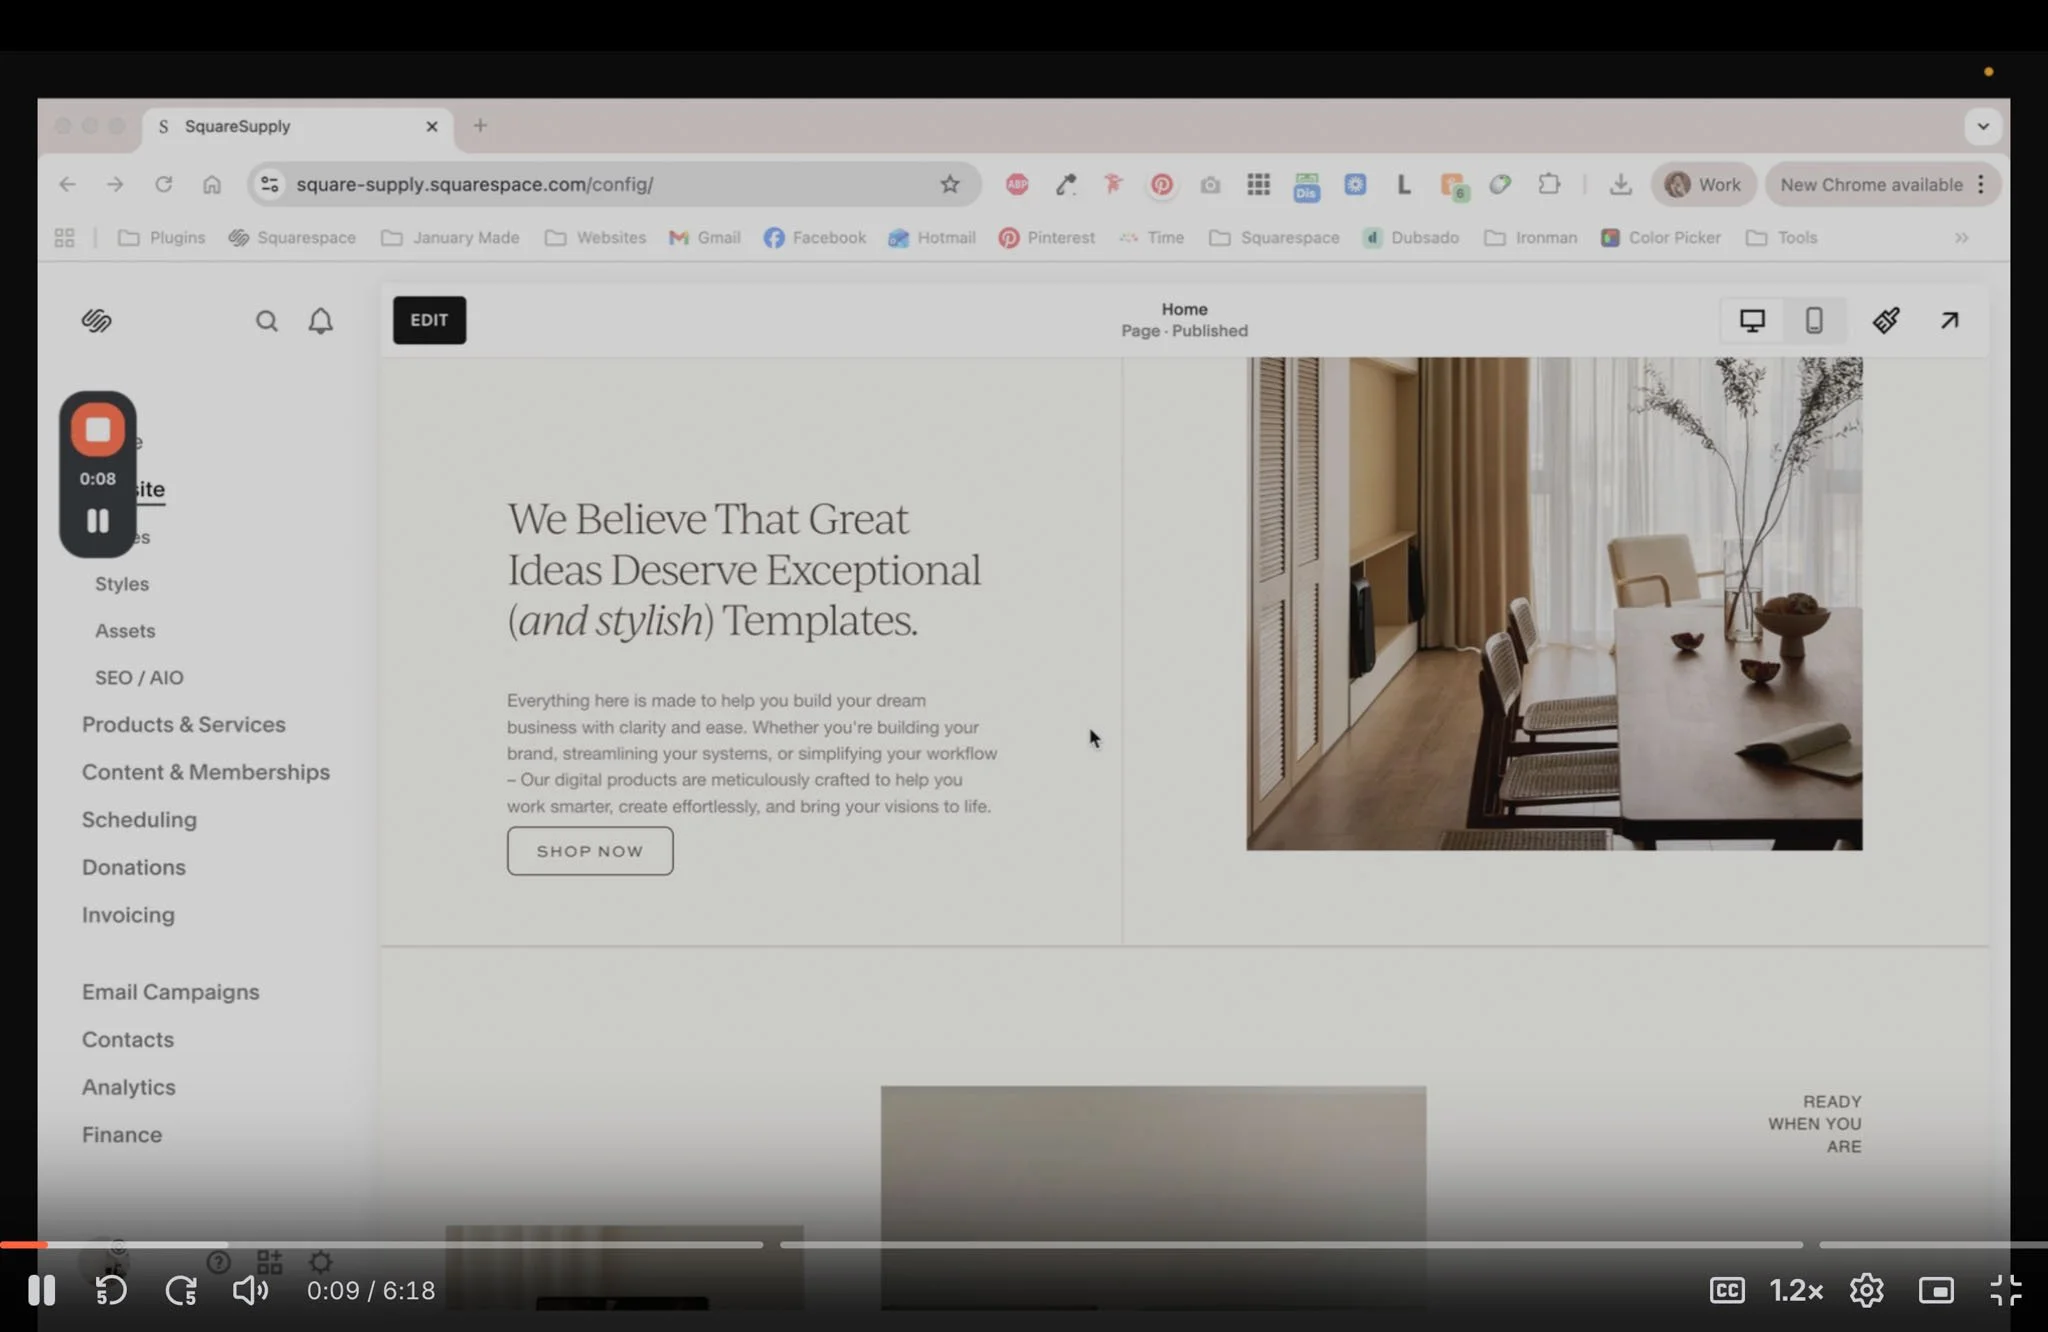The width and height of the screenshot is (2048, 1332).
Task: Click the Squarespace logo in sidebar
Action: 96,321
